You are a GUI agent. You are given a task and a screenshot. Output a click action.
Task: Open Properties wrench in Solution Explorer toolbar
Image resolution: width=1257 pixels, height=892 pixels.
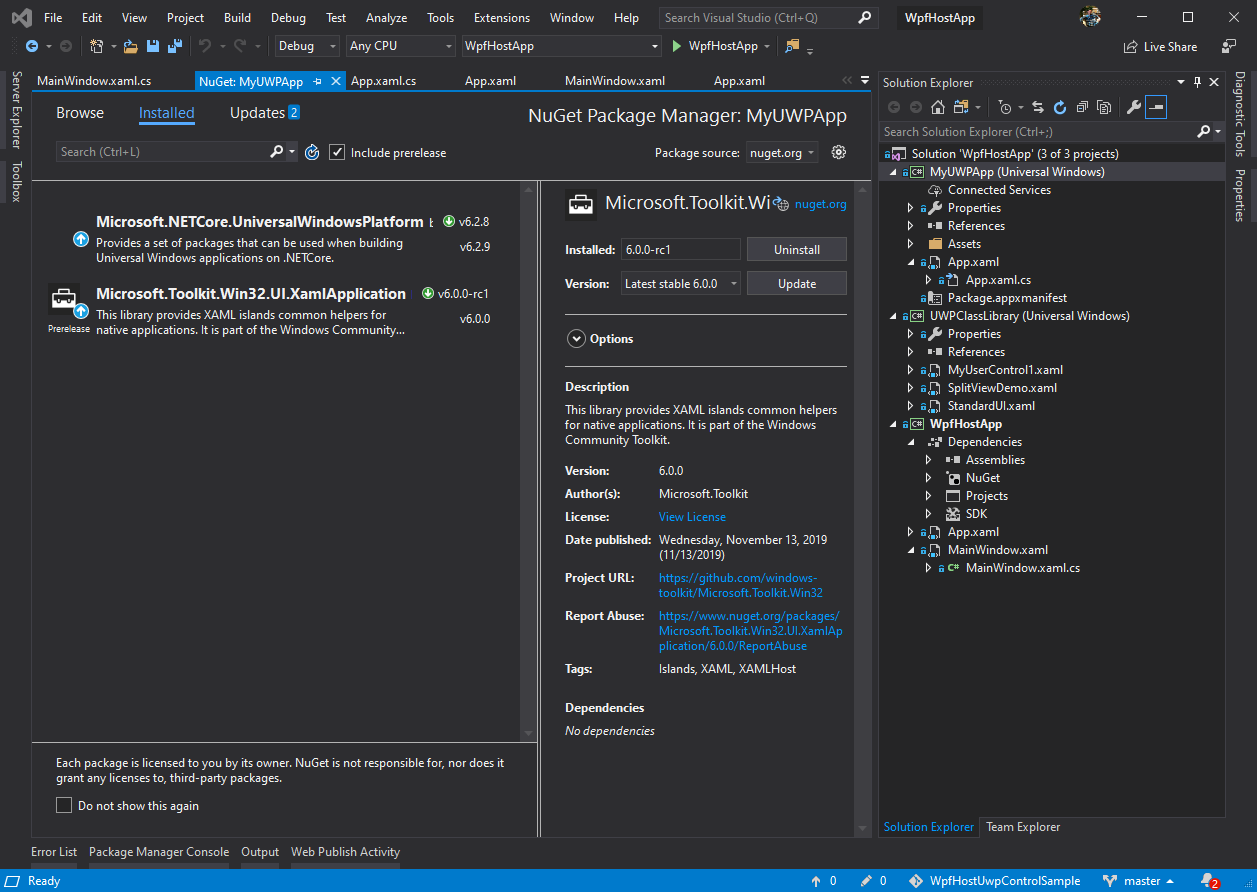(1133, 107)
